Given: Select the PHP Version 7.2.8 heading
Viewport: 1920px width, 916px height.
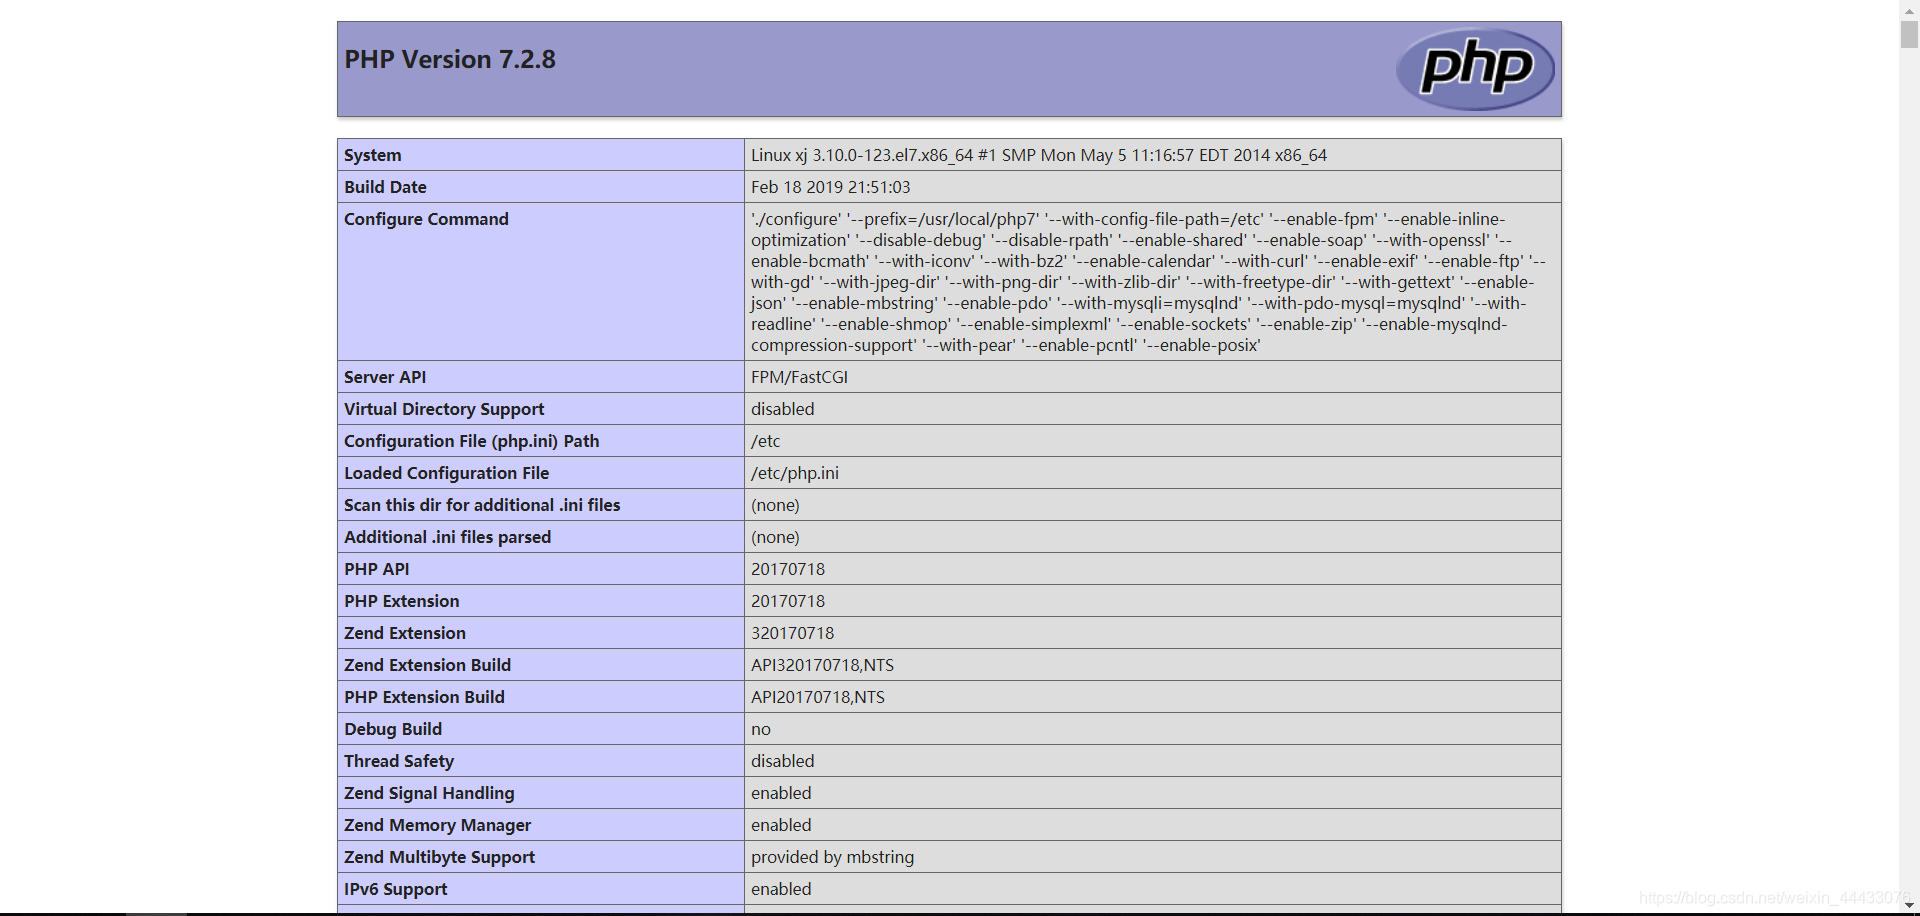Looking at the screenshot, I should point(450,60).
